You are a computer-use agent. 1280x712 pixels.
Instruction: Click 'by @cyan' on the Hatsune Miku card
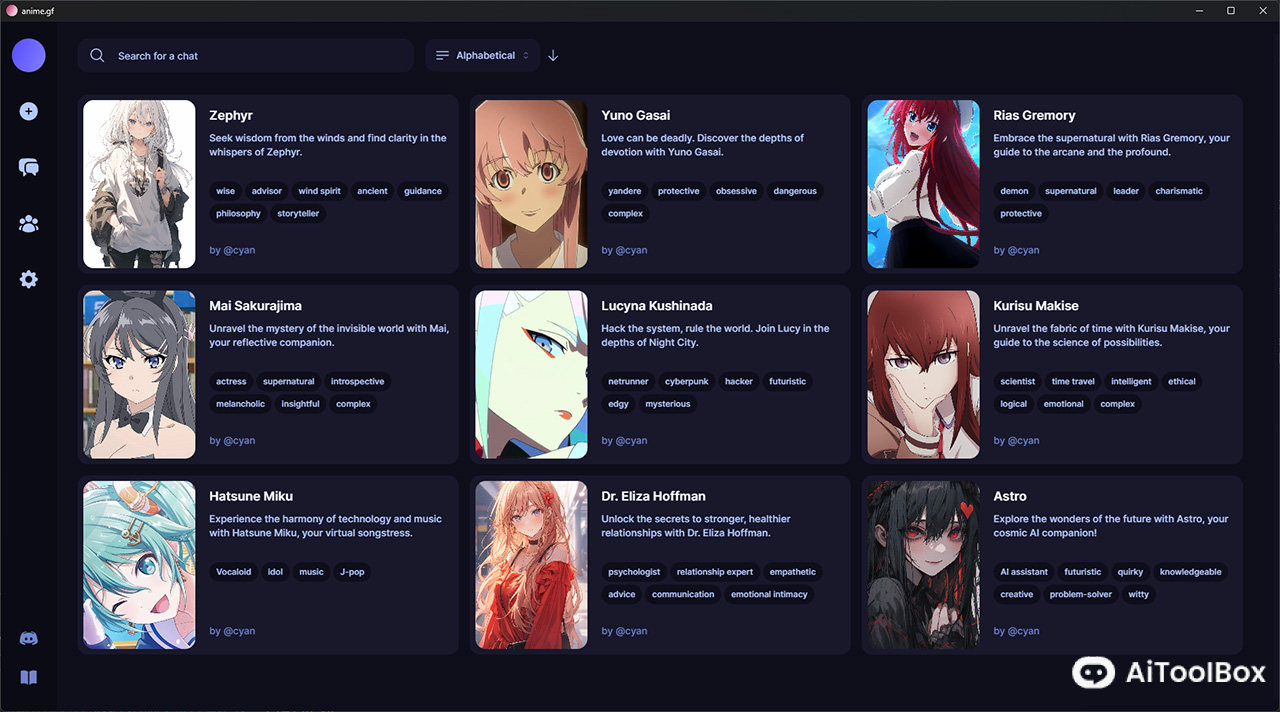coord(232,631)
